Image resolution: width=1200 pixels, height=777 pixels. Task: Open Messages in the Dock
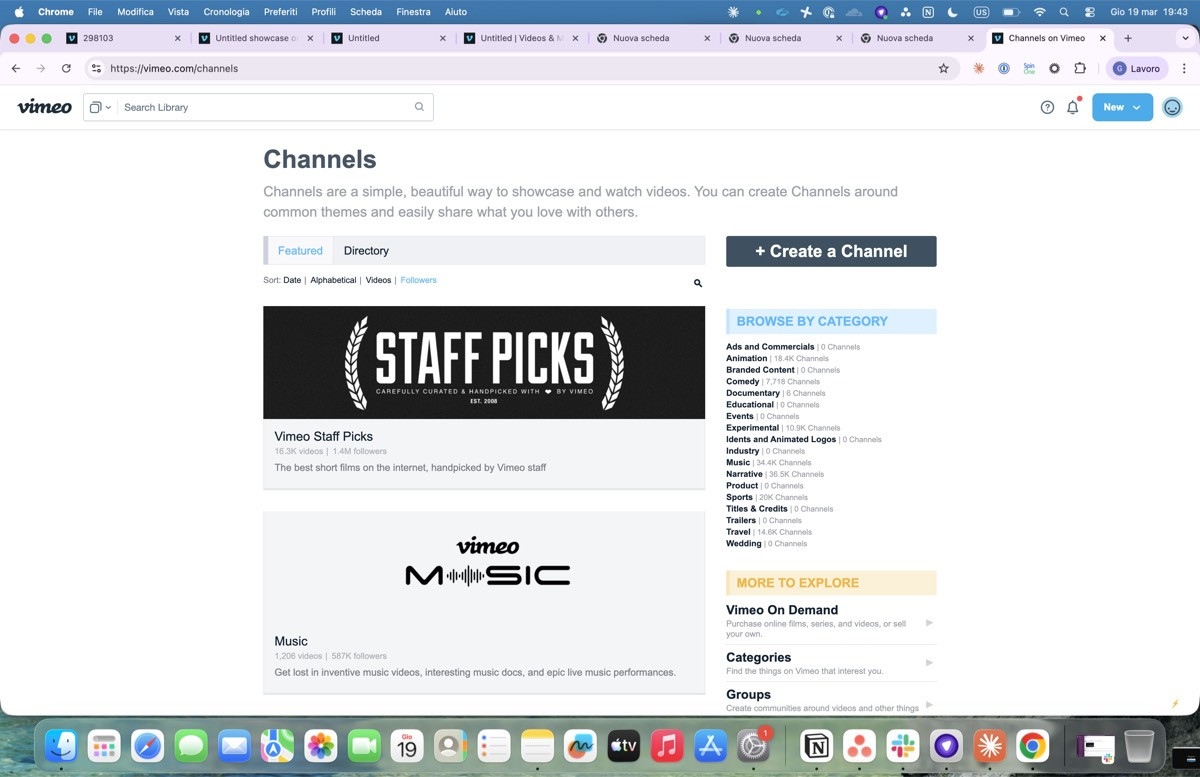191,745
